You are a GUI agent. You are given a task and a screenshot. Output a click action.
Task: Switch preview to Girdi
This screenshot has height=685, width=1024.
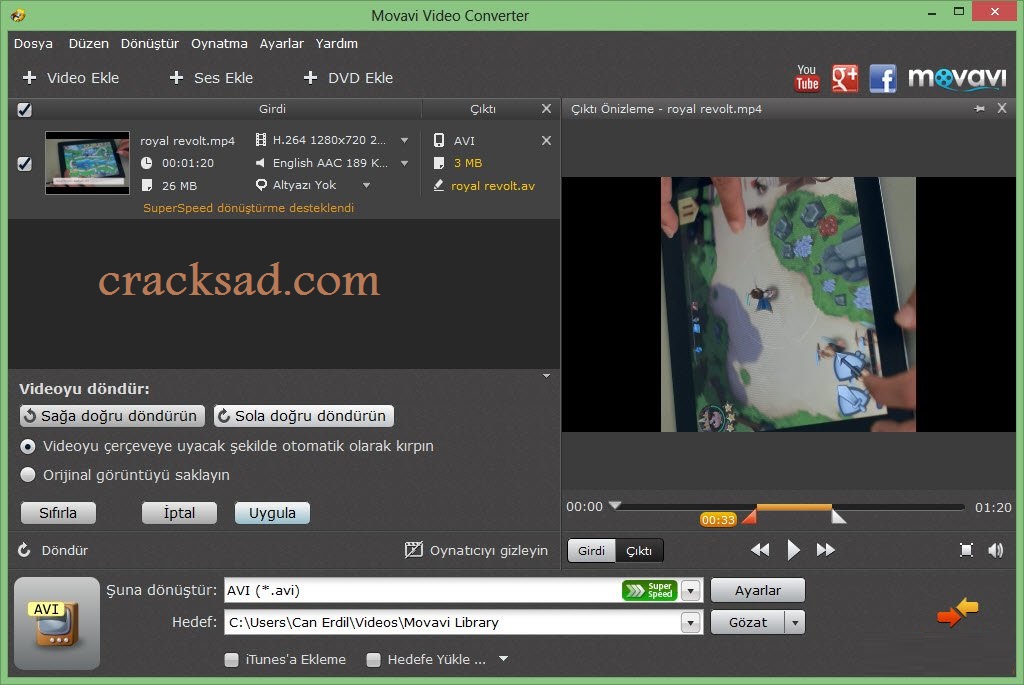tap(592, 550)
